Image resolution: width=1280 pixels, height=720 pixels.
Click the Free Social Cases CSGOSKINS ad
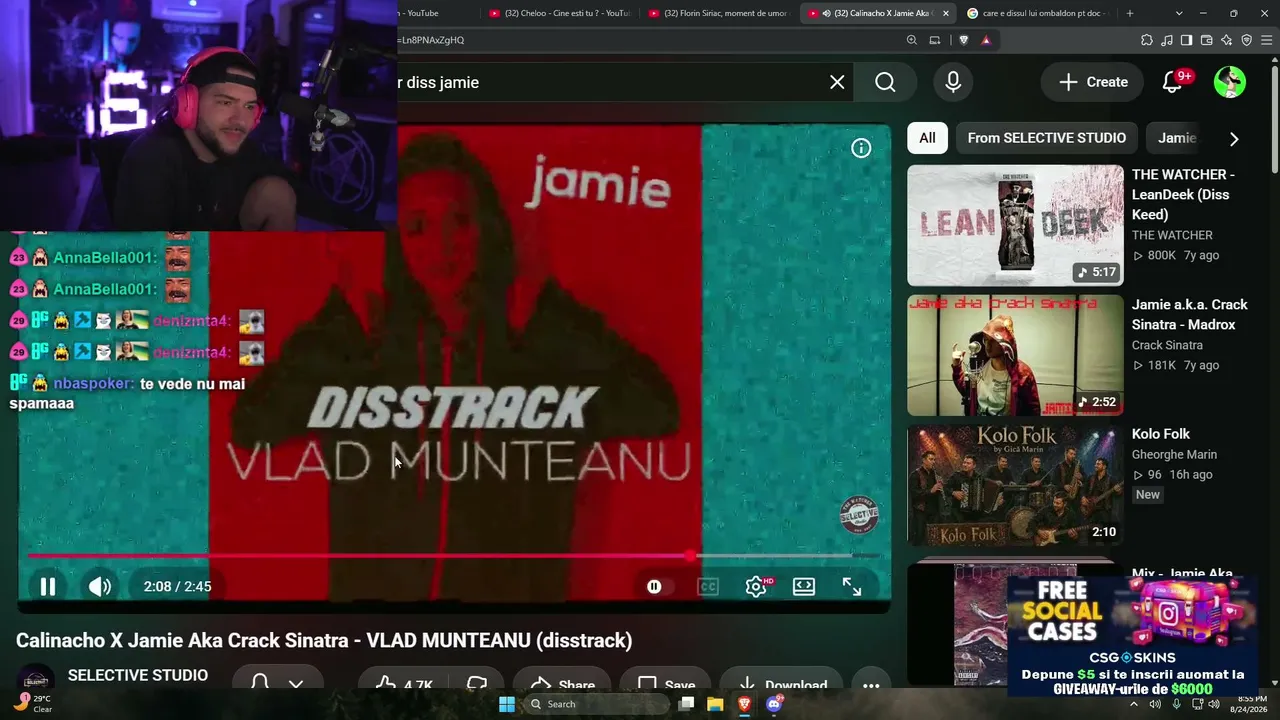click(1131, 637)
